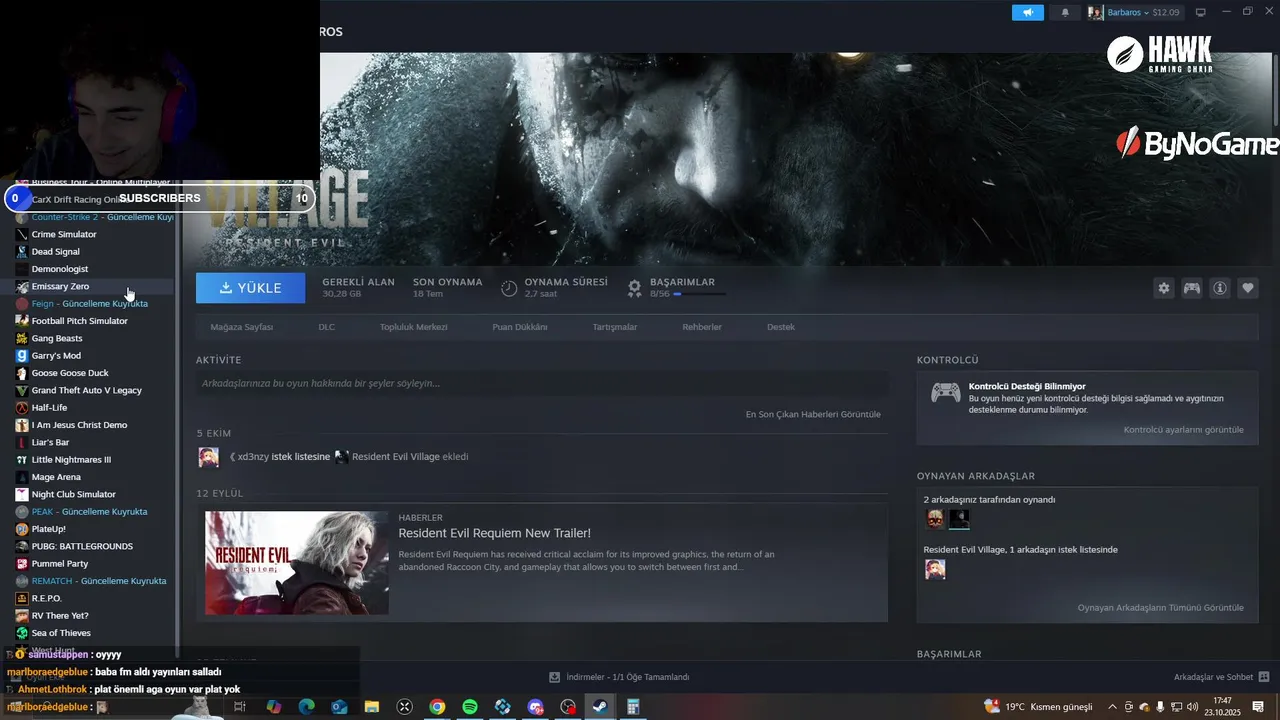Open the Destek tab

click(x=781, y=327)
